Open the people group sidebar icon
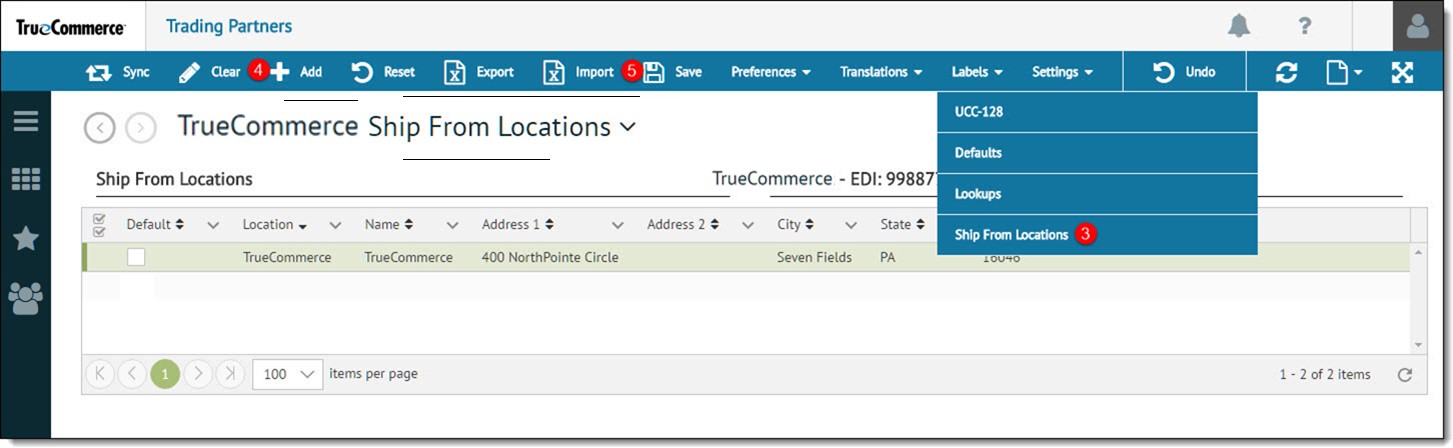The image size is (1453, 448). pyautogui.click(x=26, y=298)
